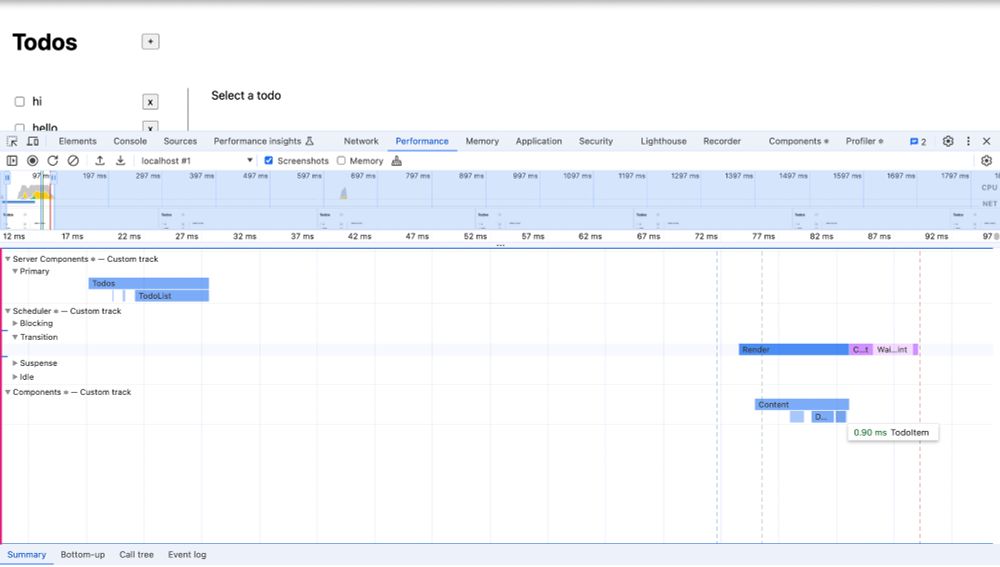1000x567 pixels.
Task: Collapse the Server Components custom track
Action: 8,259
